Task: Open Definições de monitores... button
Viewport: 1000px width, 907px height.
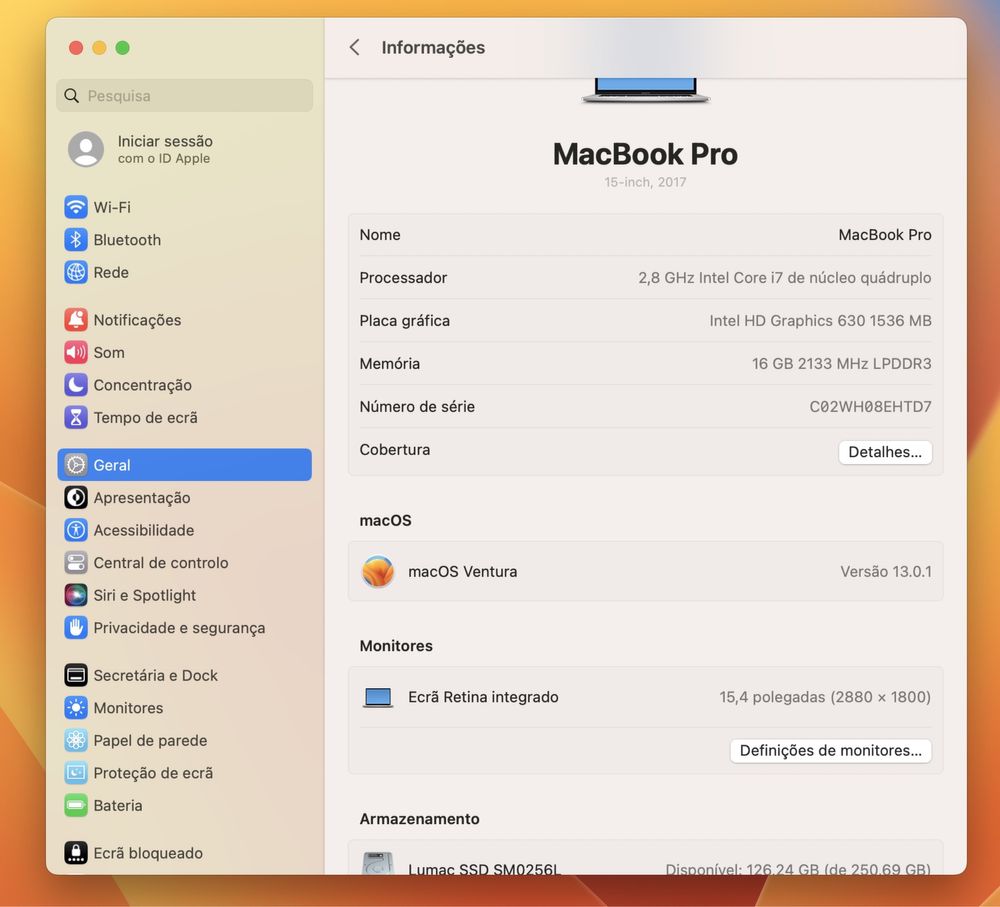Action: 830,751
